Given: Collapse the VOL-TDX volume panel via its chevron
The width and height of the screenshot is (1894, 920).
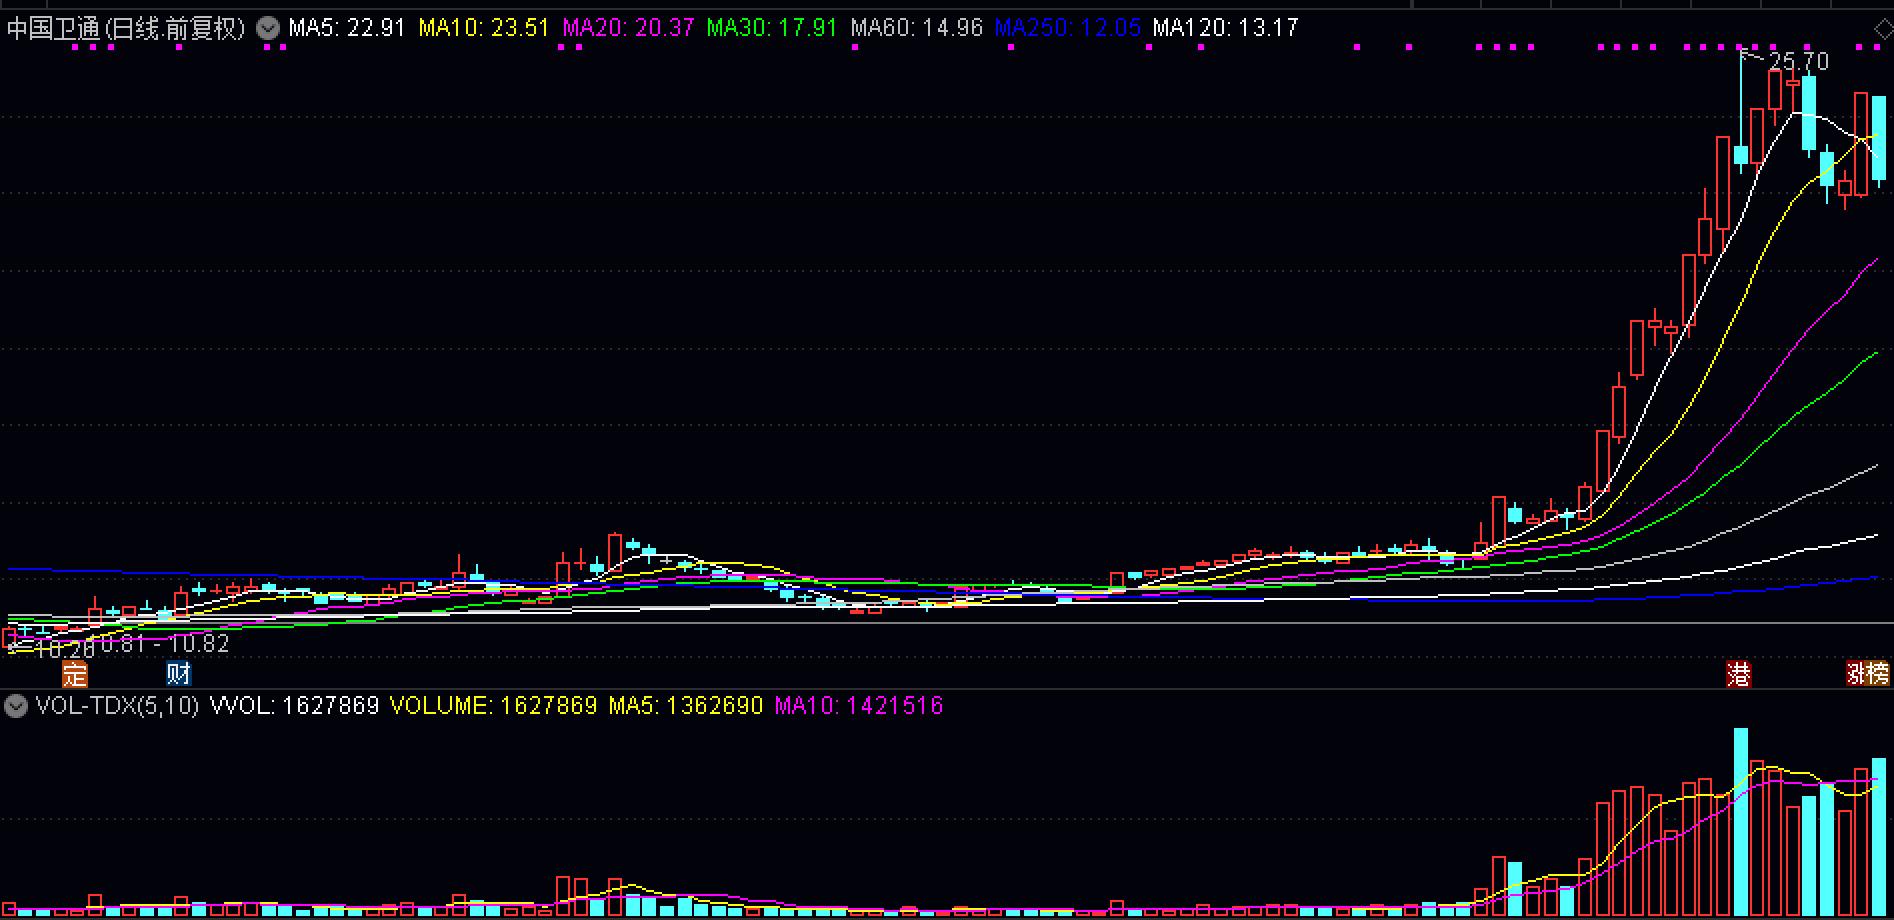Looking at the screenshot, I should (x=14, y=706).
